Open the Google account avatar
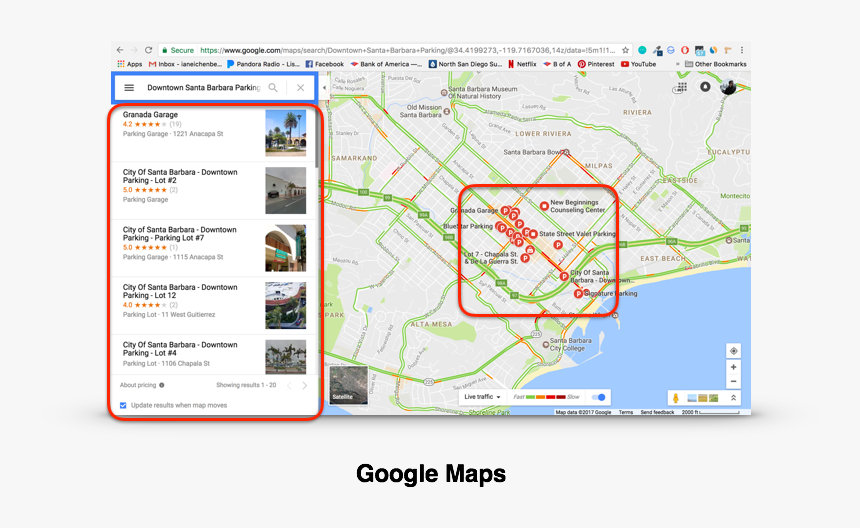860x528 pixels. (x=728, y=87)
